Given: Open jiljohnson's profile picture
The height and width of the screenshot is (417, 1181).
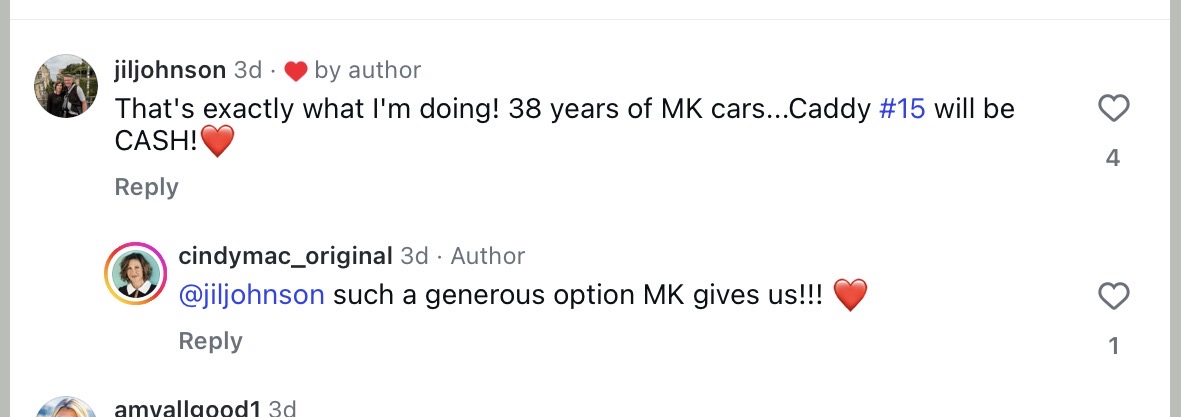Looking at the screenshot, I should click(x=67, y=86).
